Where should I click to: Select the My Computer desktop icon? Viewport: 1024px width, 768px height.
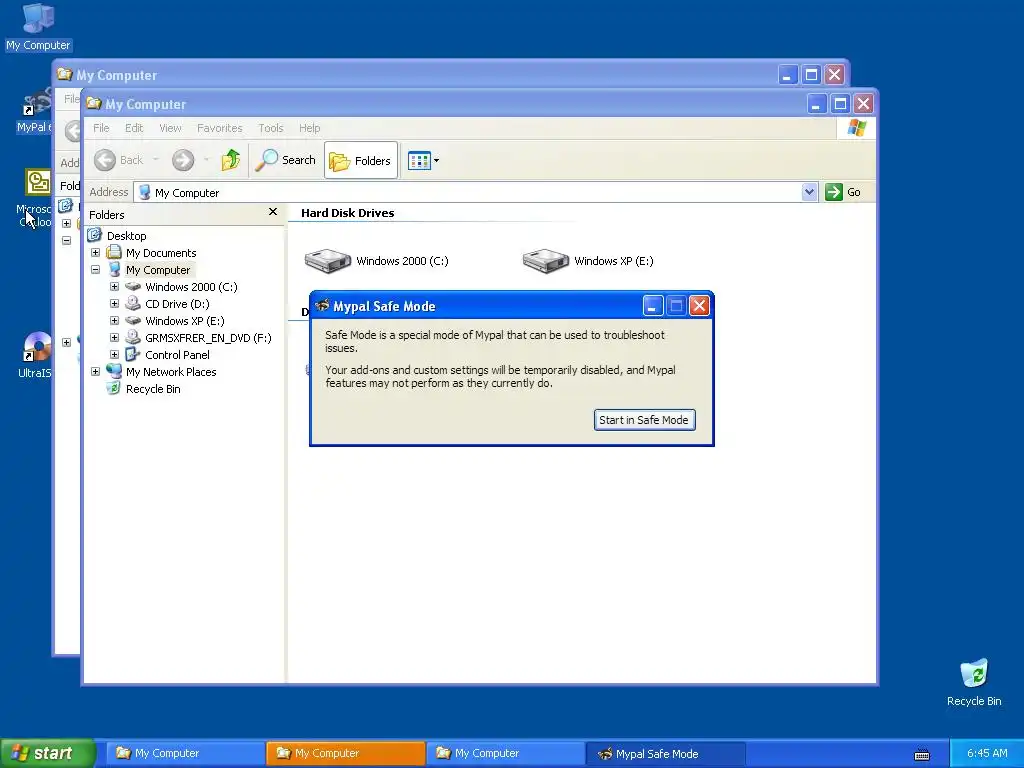pos(38,26)
